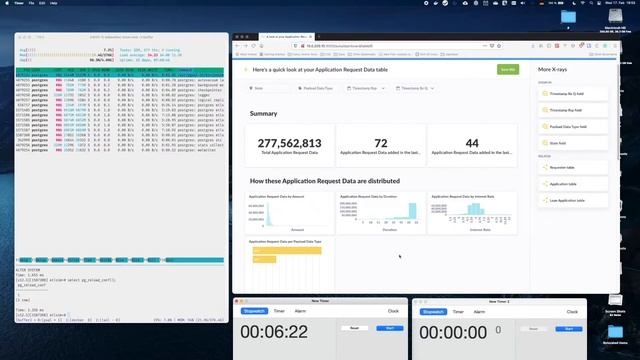Open the Screen Shots drive icon on desktop
This screenshot has height=360, width=640.
click(615, 301)
